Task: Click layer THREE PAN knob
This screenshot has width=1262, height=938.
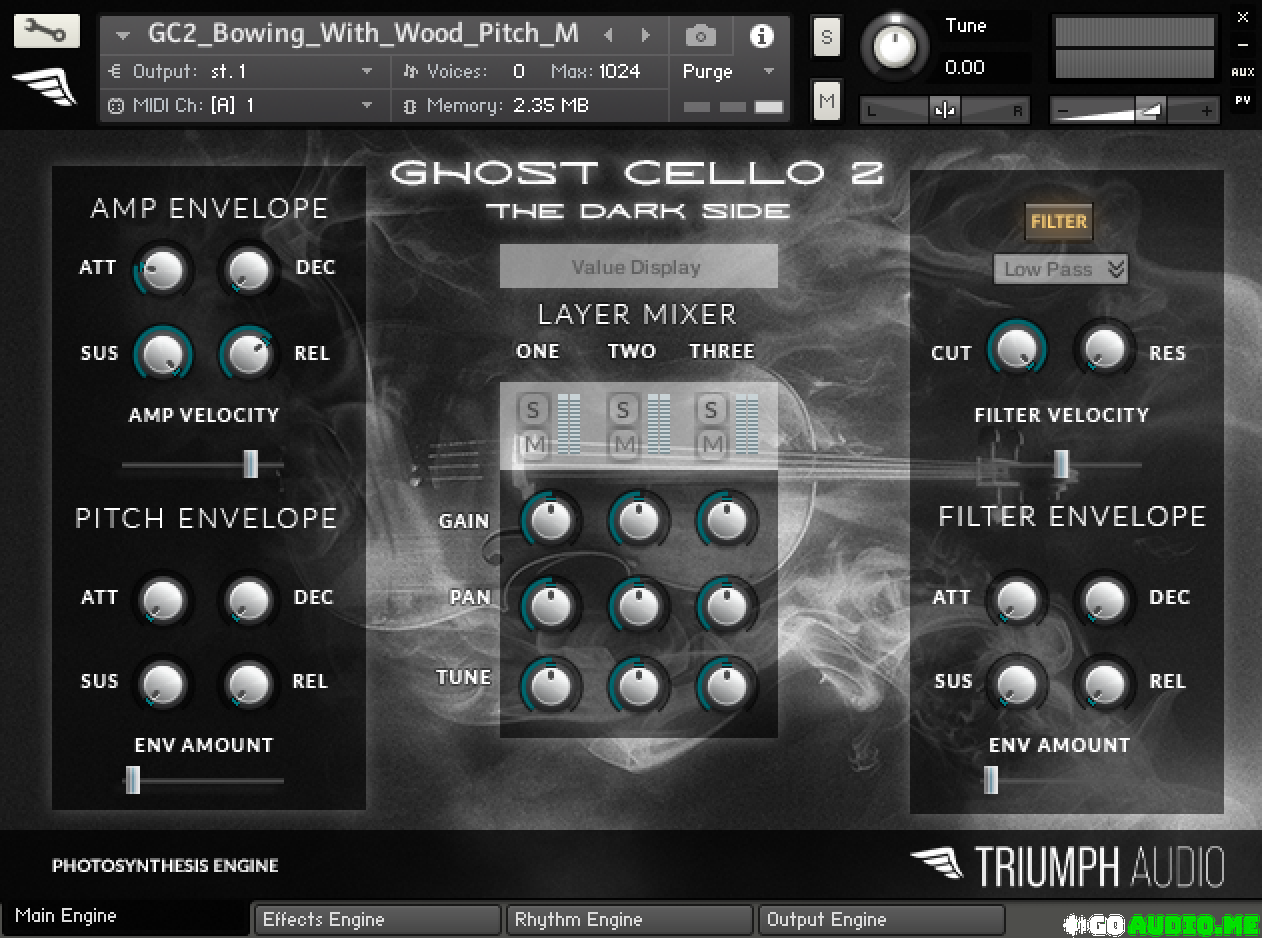Action: (x=727, y=604)
